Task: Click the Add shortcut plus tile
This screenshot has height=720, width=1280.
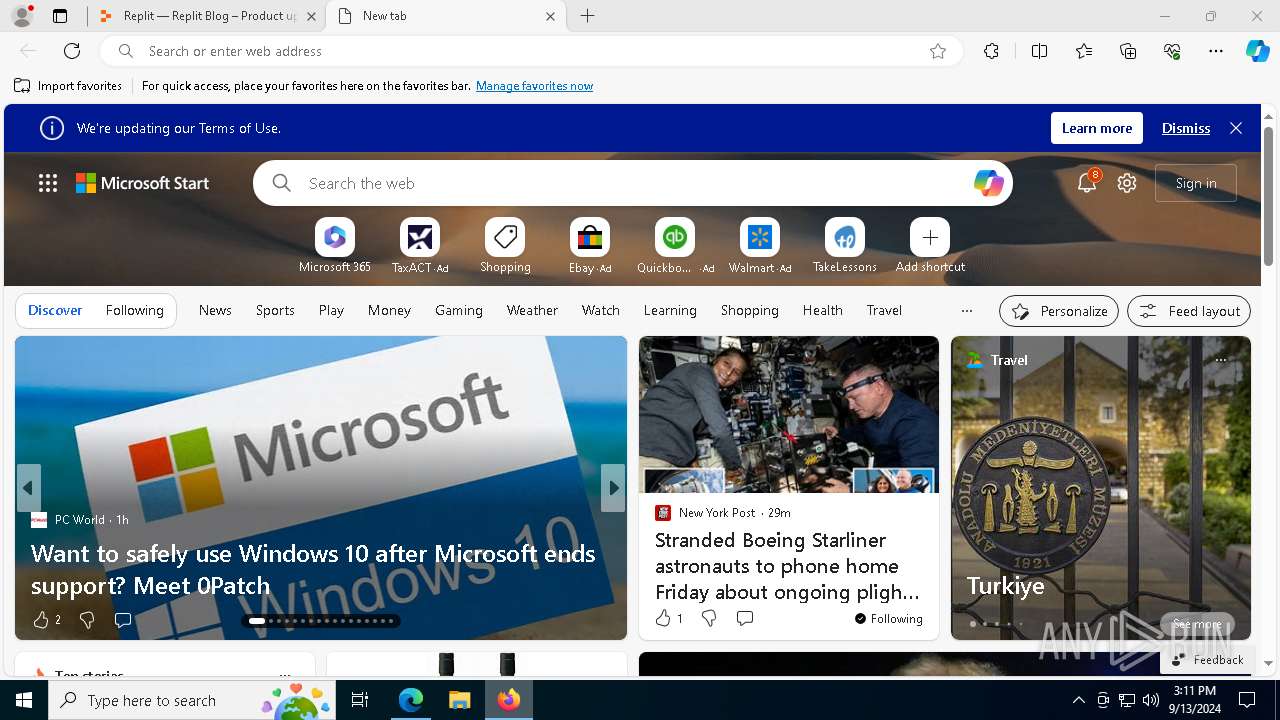Action: tap(930, 238)
